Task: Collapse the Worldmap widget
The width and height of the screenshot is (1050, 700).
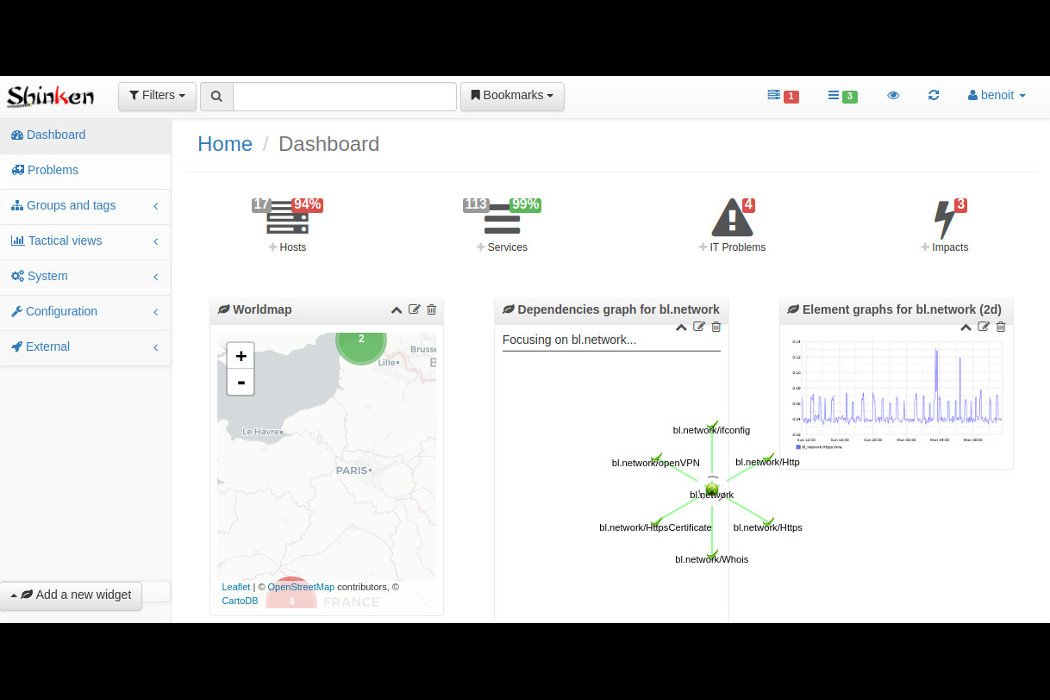Action: (397, 310)
